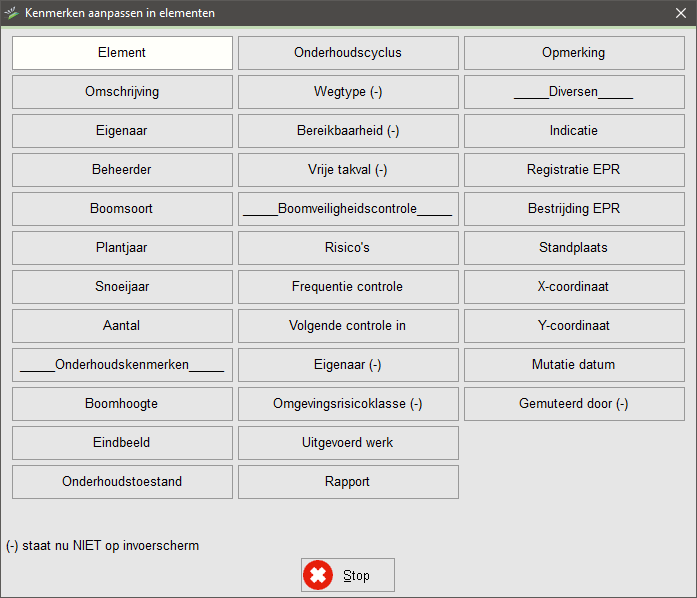This screenshot has width=697, height=598.
Task: Click the Onderhoudscyclus button
Action: coord(348,53)
